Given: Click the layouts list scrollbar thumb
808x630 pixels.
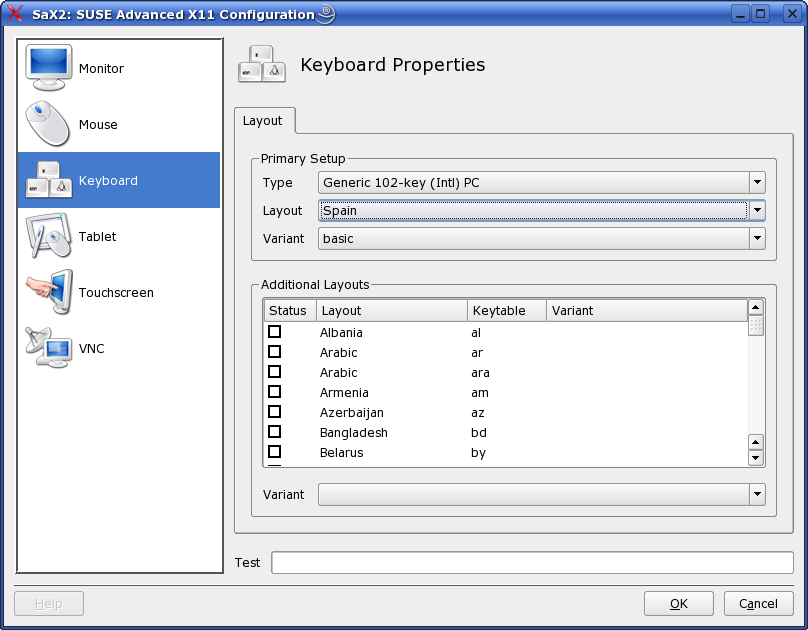Looking at the screenshot, I should [755, 326].
